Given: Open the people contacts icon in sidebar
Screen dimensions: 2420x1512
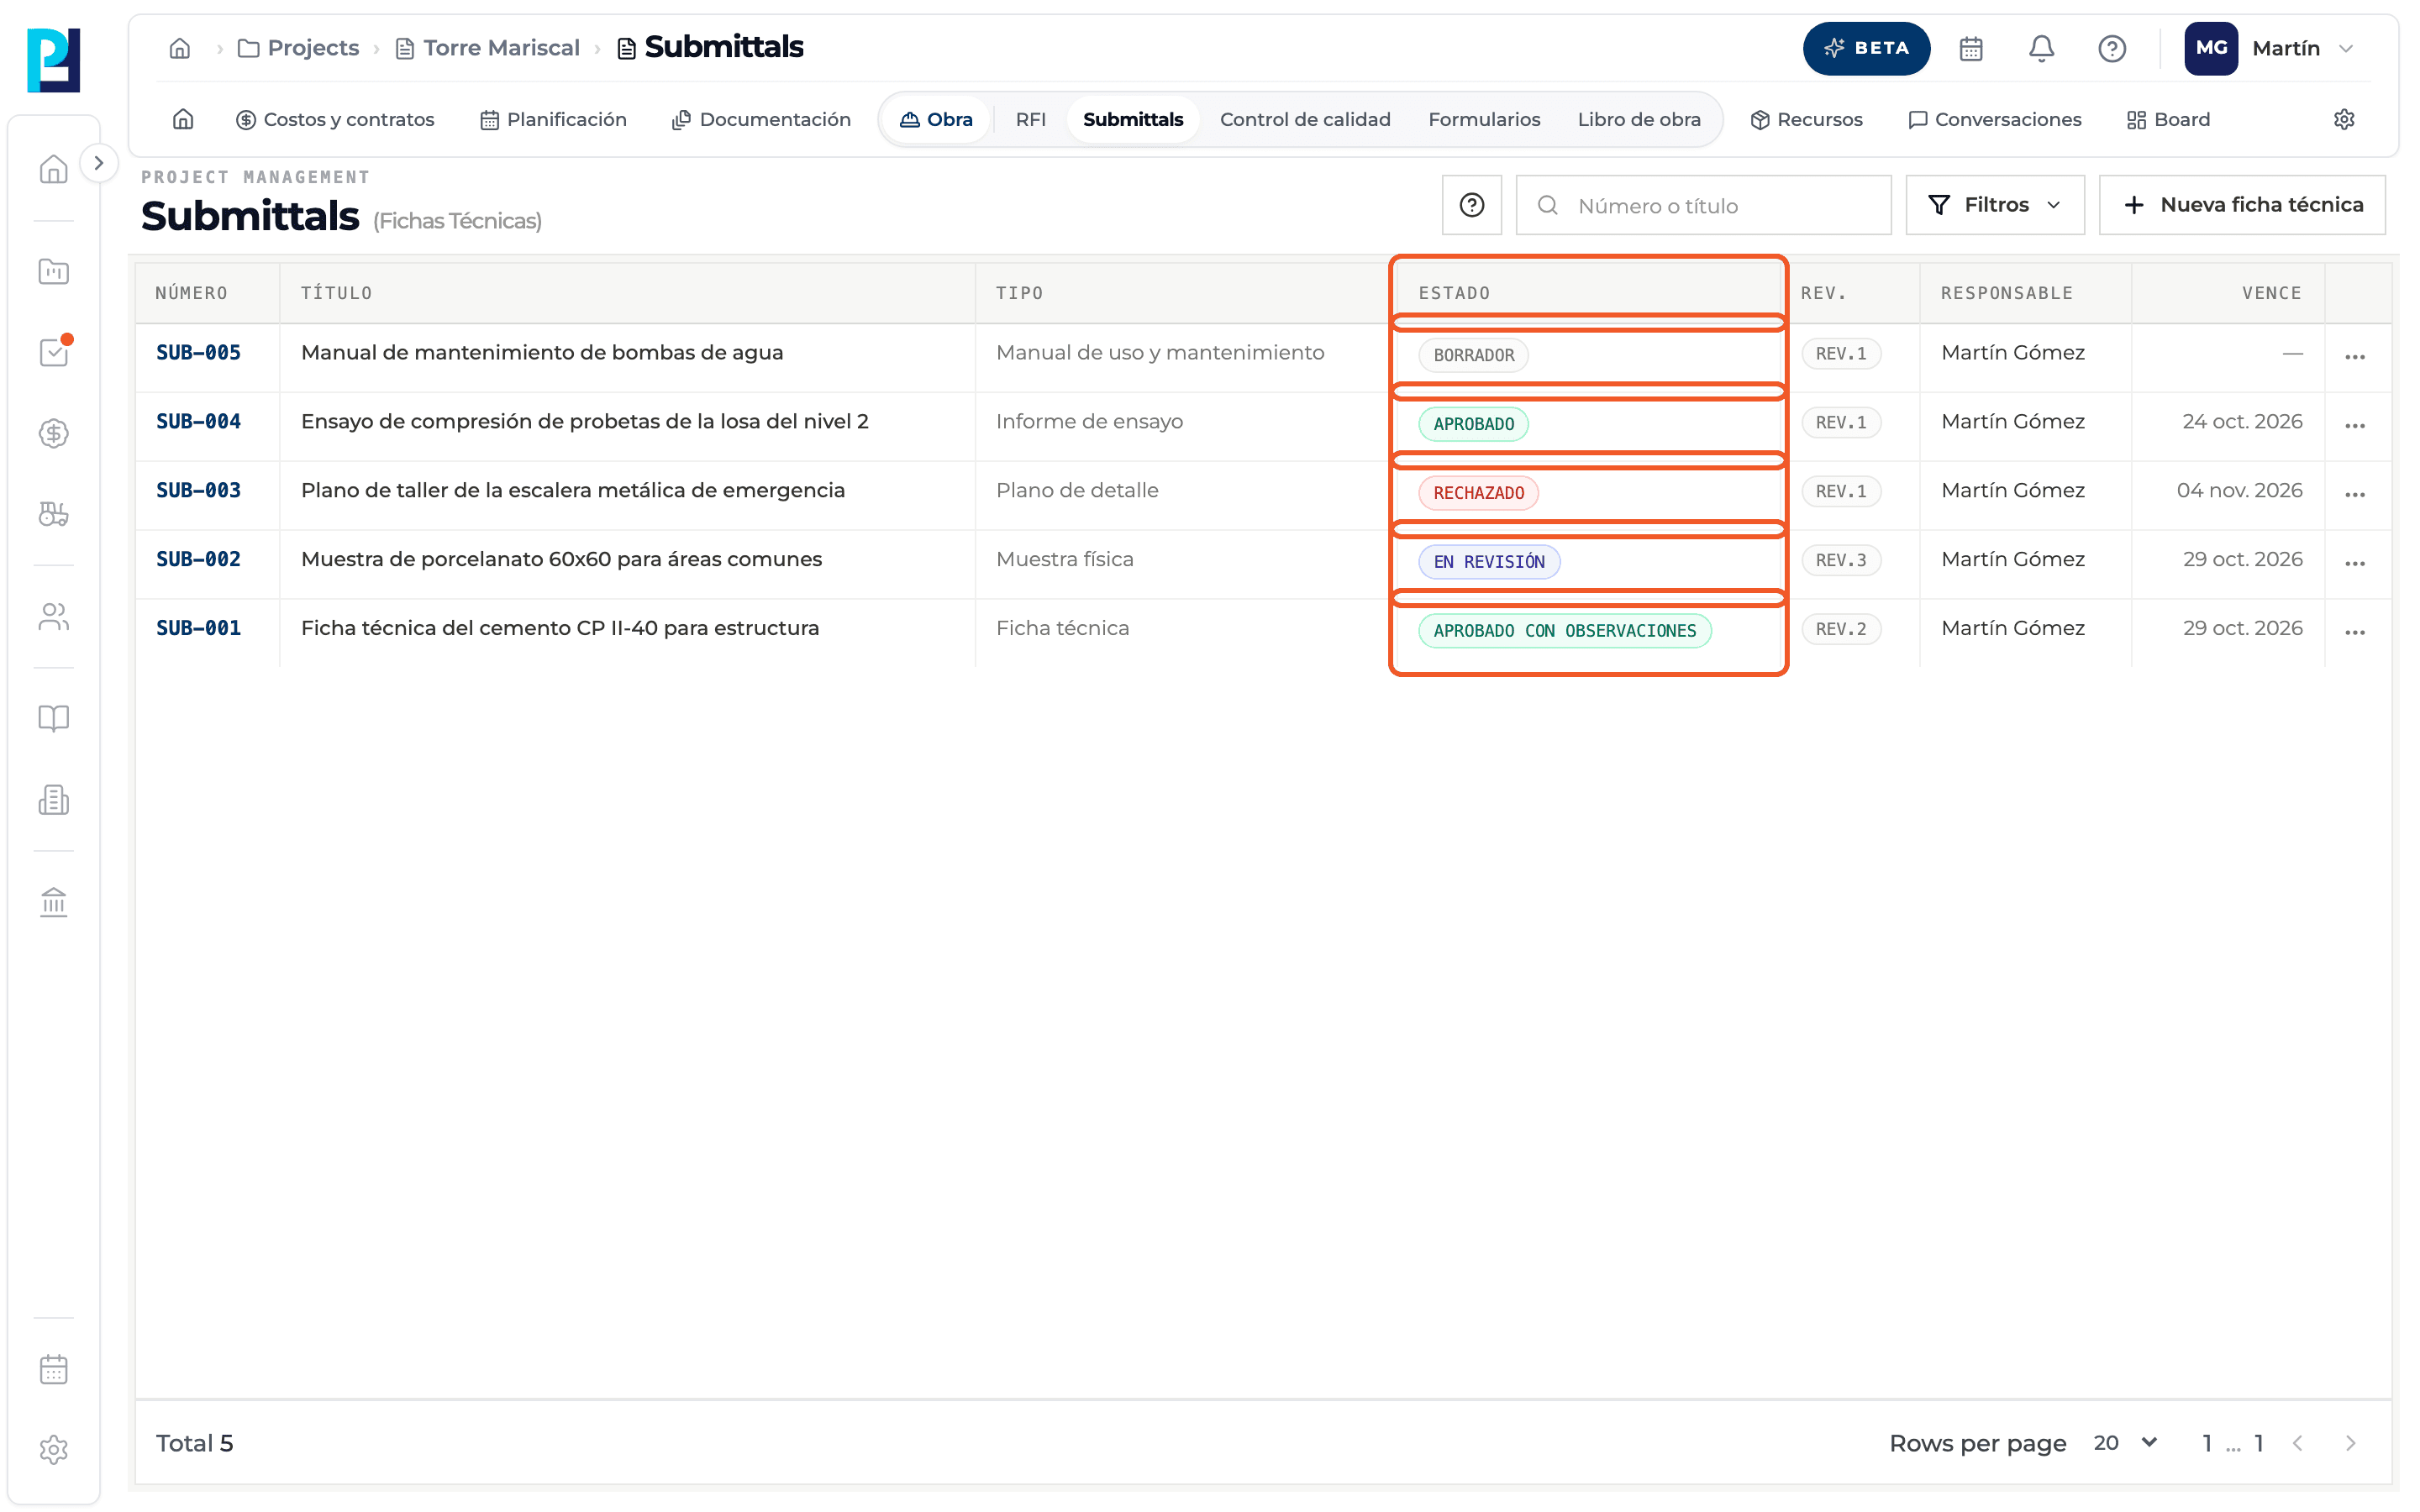Looking at the screenshot, I should pyautogui.click(x=53, y=617).
